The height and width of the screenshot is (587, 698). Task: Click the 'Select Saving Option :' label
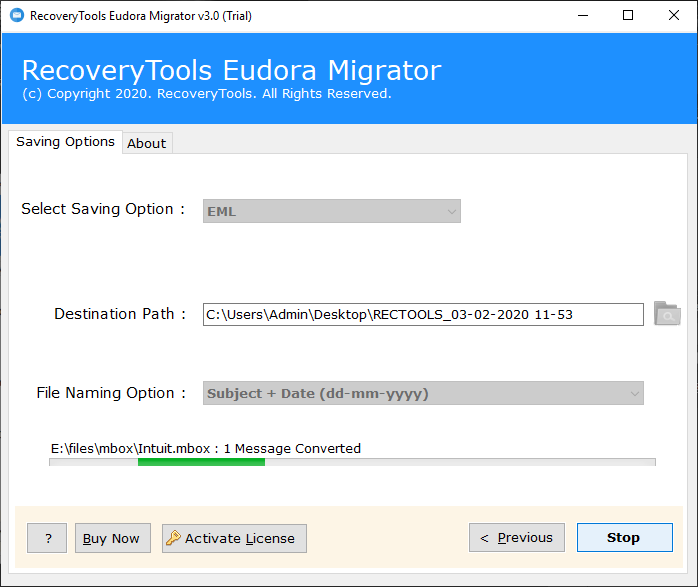(x=103, y=209)
